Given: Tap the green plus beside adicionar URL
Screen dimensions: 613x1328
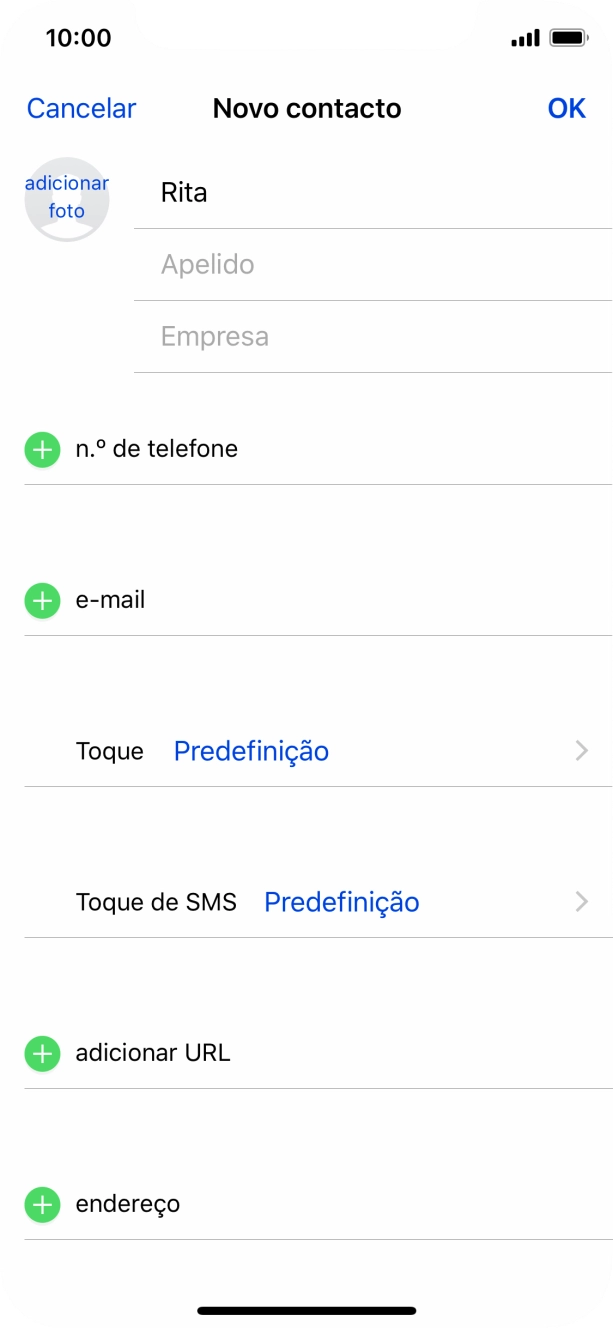Looking at the screenshot, I should 41,1053.
